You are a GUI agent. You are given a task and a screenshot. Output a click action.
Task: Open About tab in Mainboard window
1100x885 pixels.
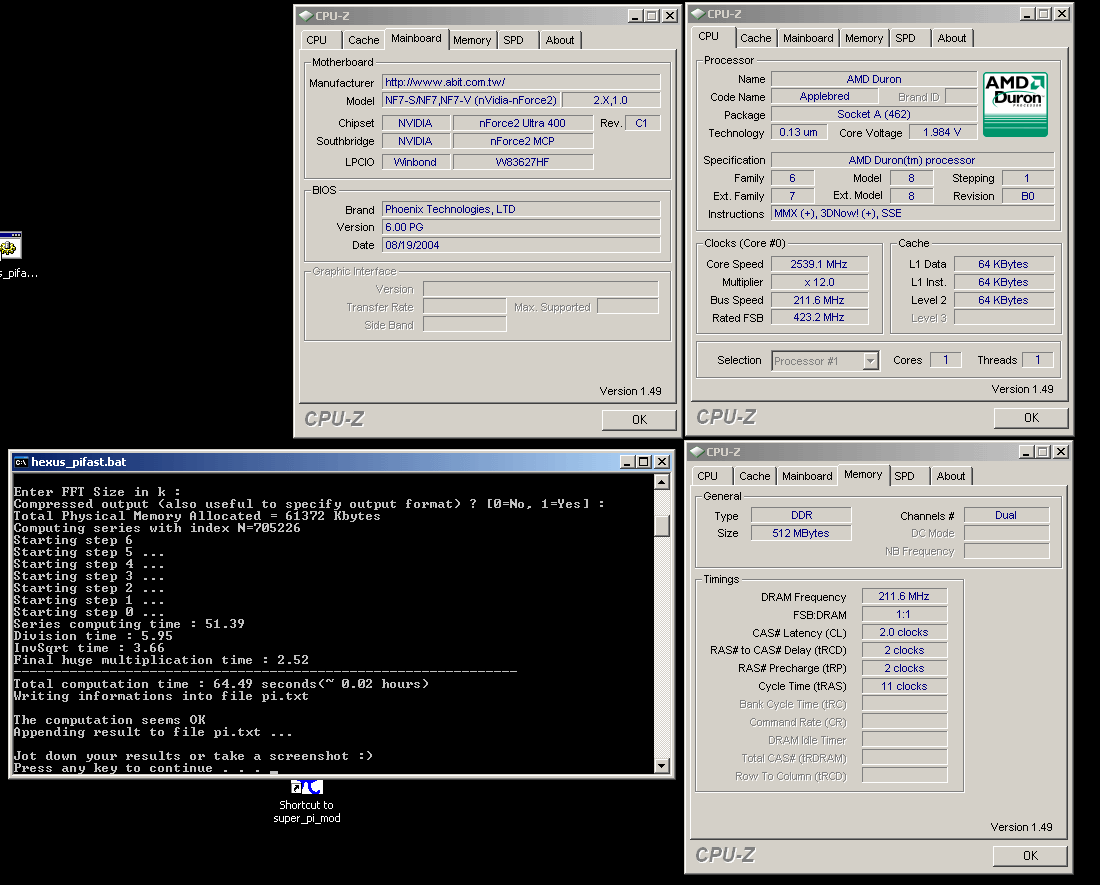pos(560,40)
